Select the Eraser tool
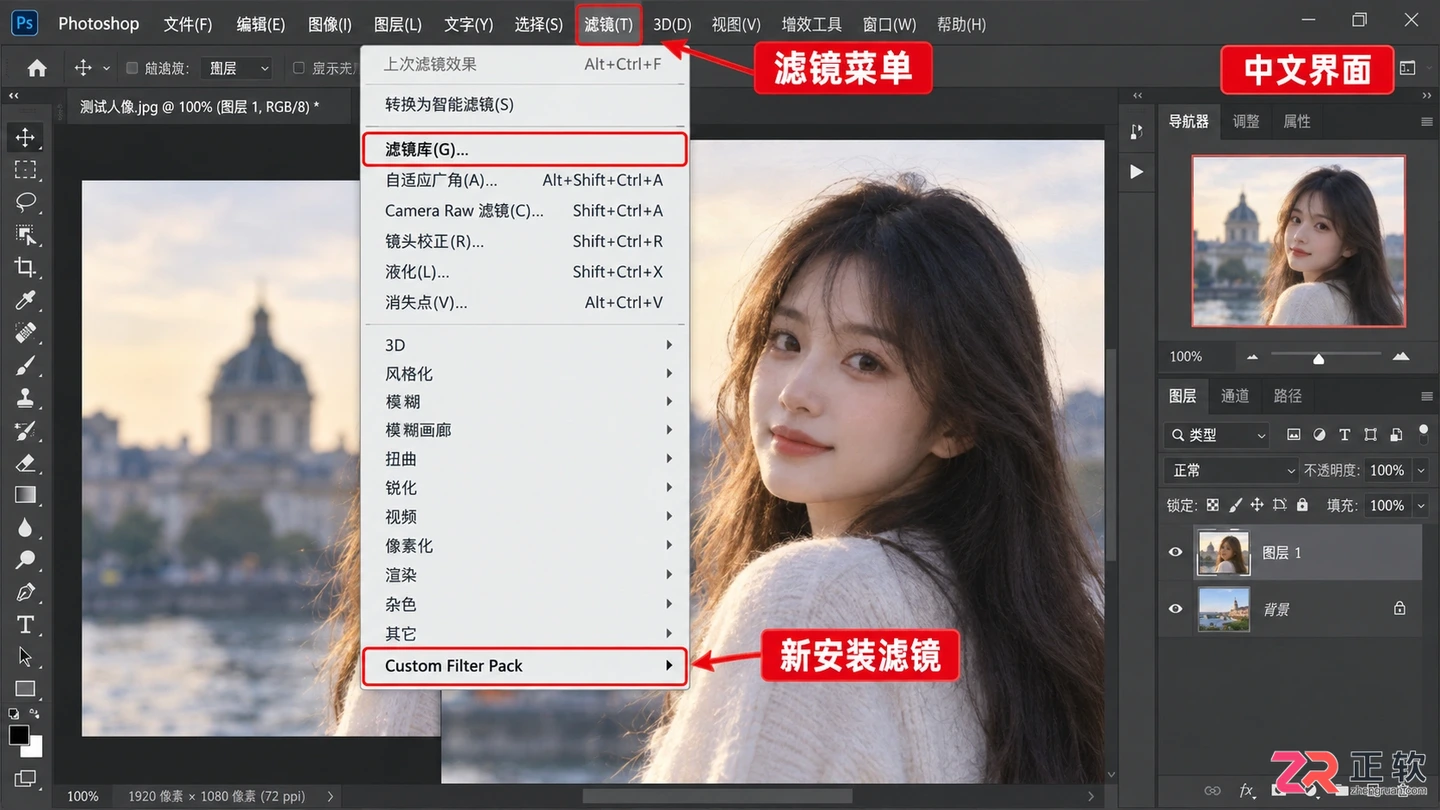Viewport: 1440px width, 810px height. point(25,462)
